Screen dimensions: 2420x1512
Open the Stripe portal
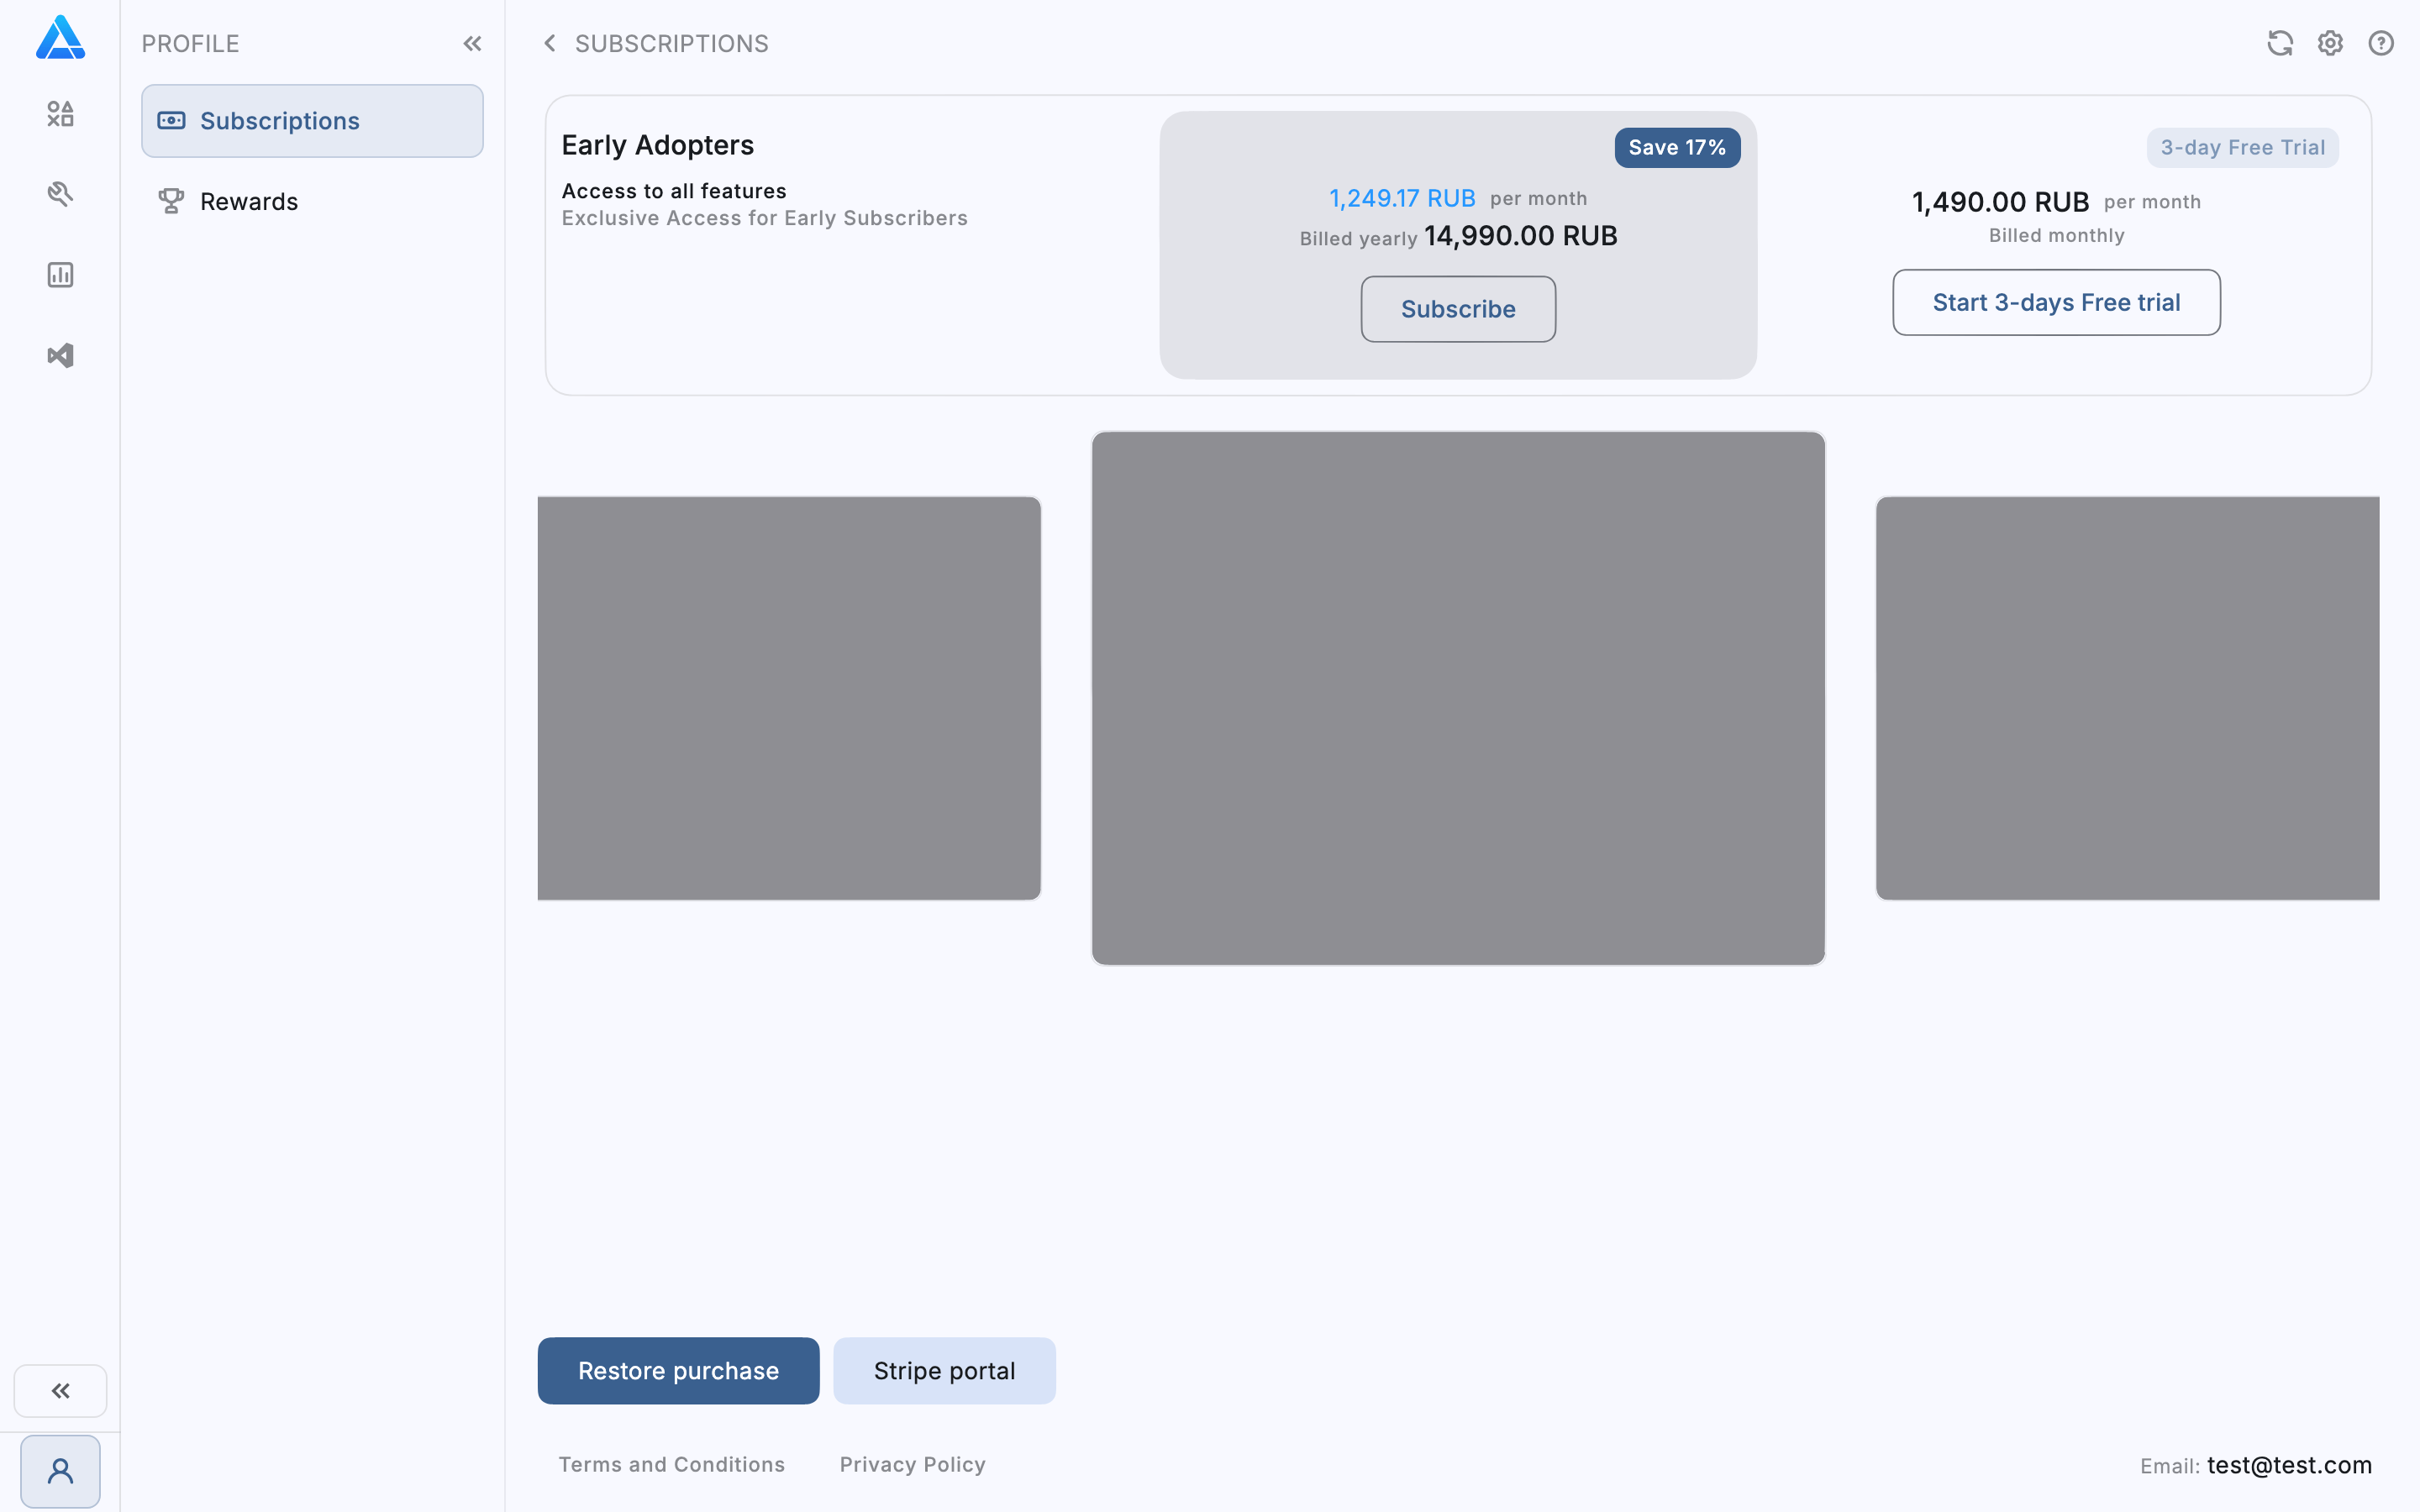(x=943, y=1370)
